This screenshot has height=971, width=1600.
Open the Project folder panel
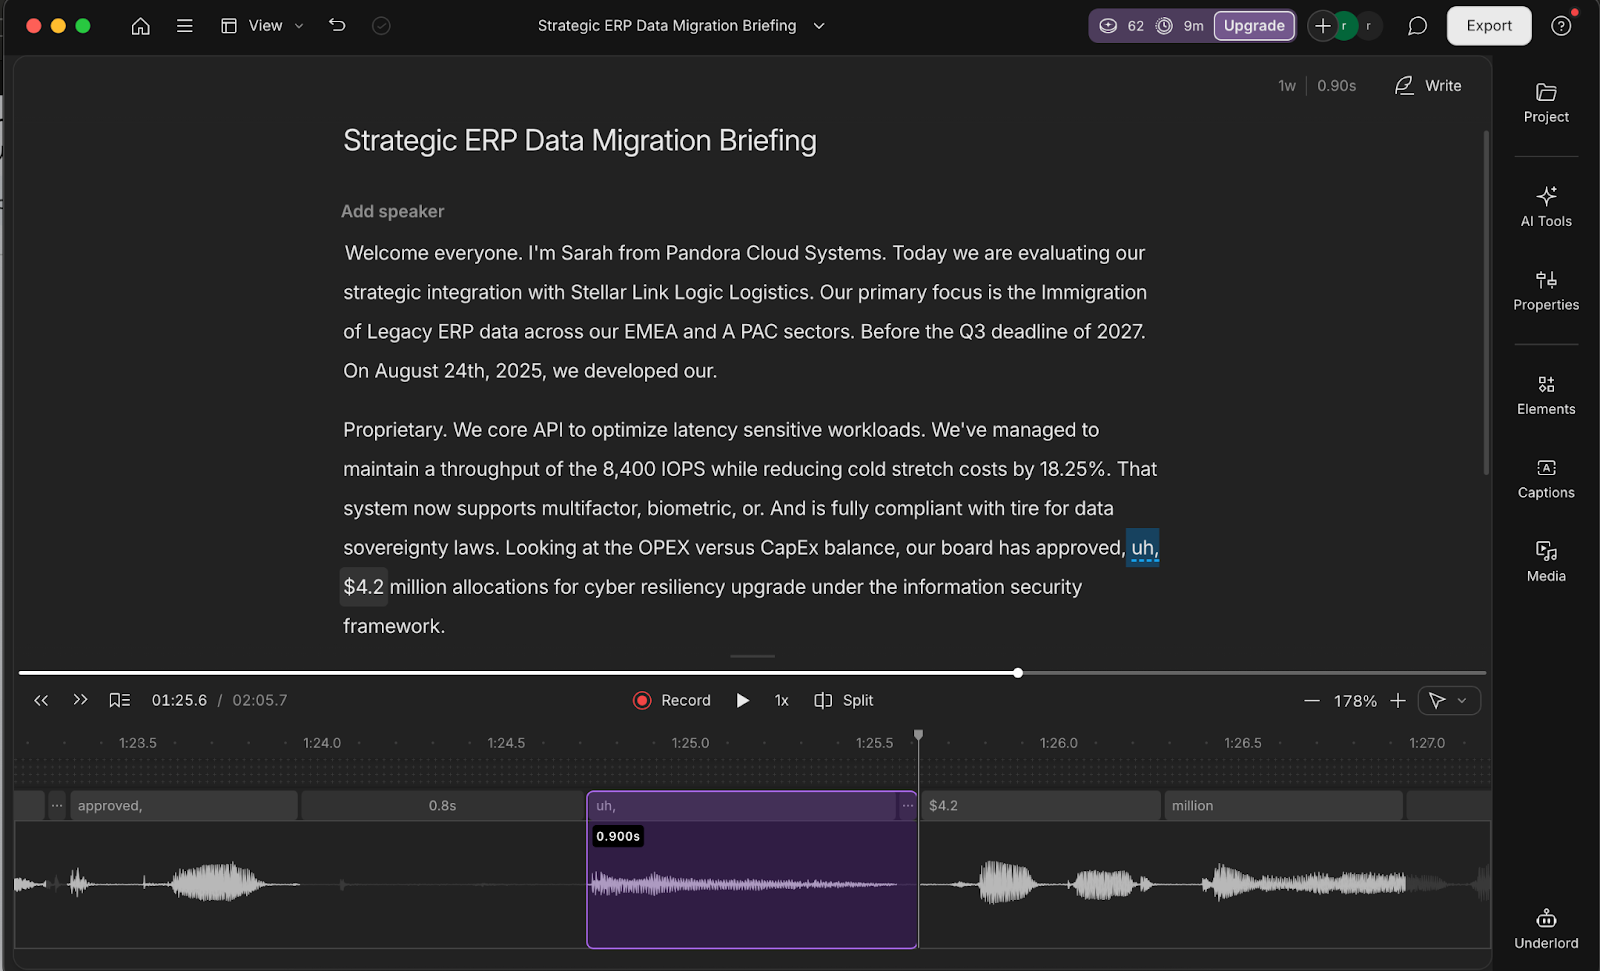[x=1545, y=103]
